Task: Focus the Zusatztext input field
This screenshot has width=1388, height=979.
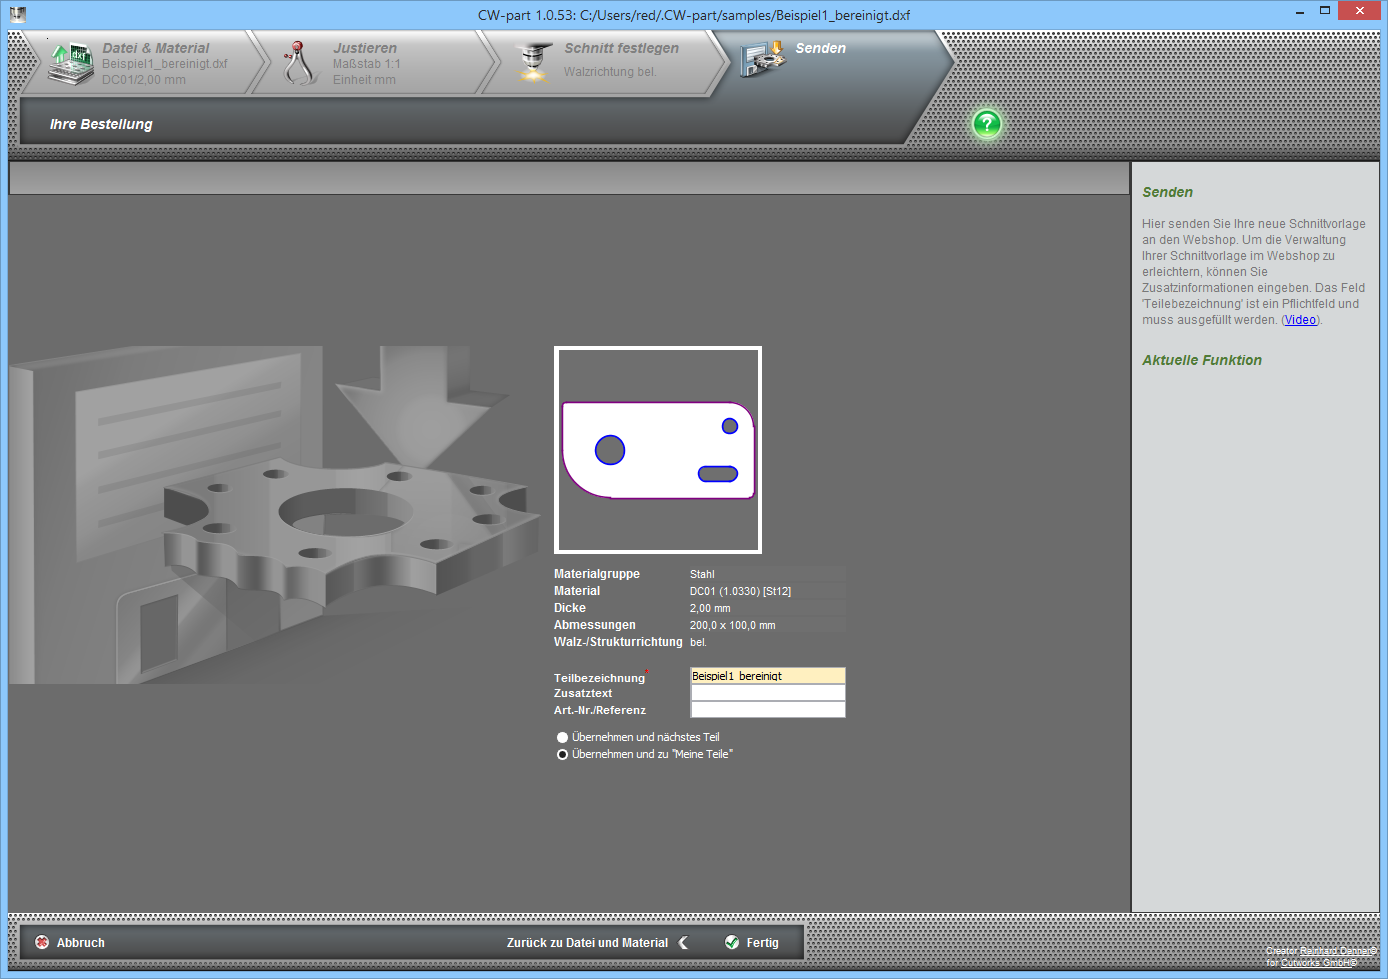Action: pyautogui.click(x=767, y=693)
